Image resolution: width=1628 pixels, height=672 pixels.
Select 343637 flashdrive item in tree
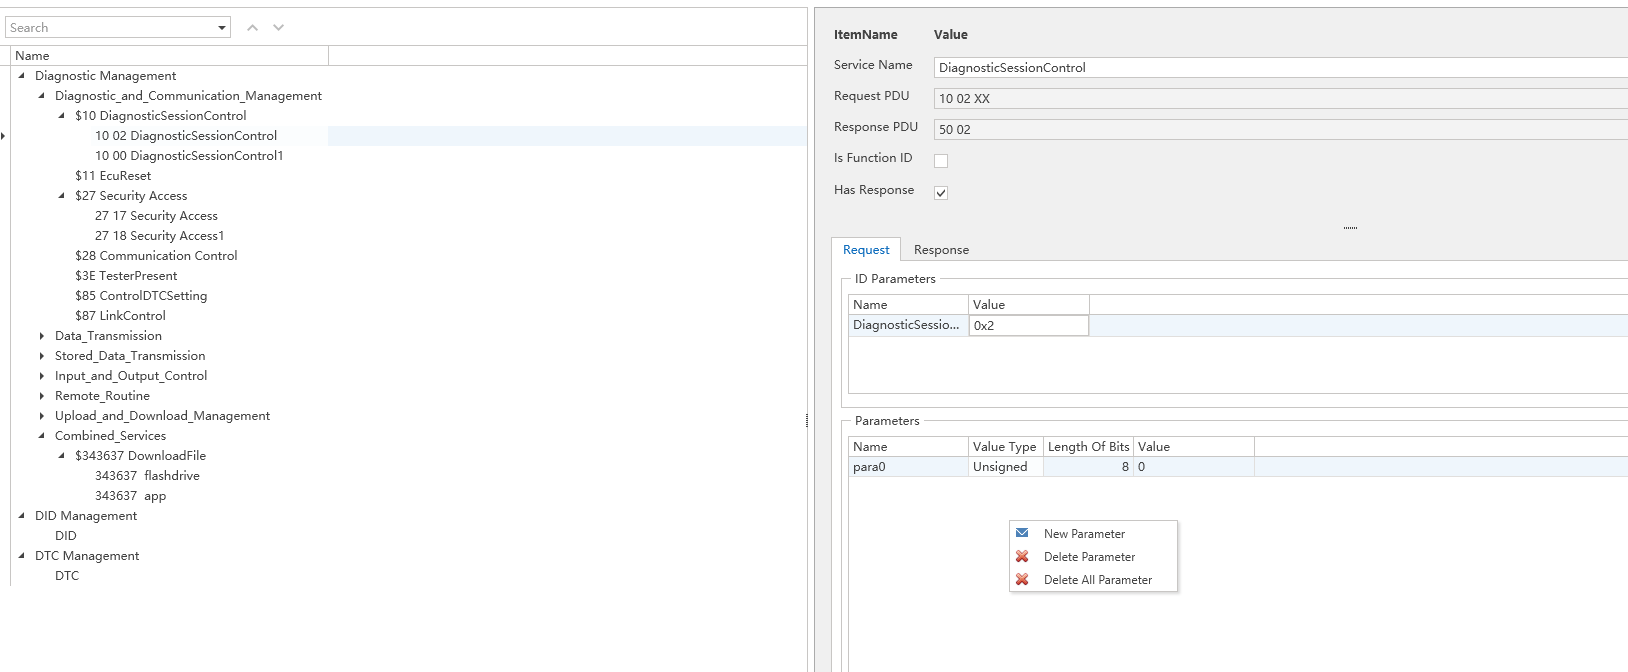pyautogui.click(x=147, y=476)
